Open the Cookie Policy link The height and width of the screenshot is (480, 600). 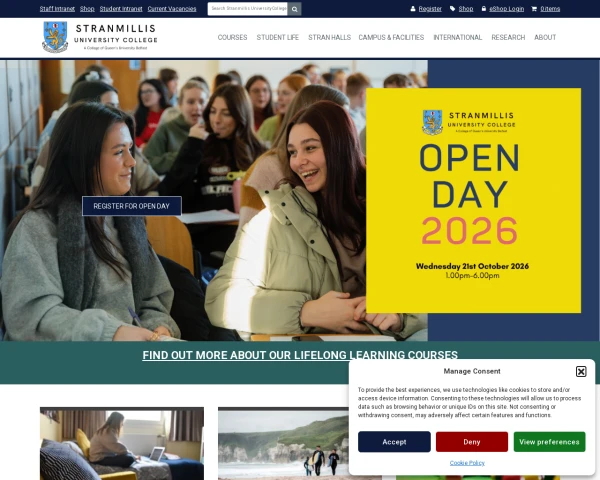467,463
